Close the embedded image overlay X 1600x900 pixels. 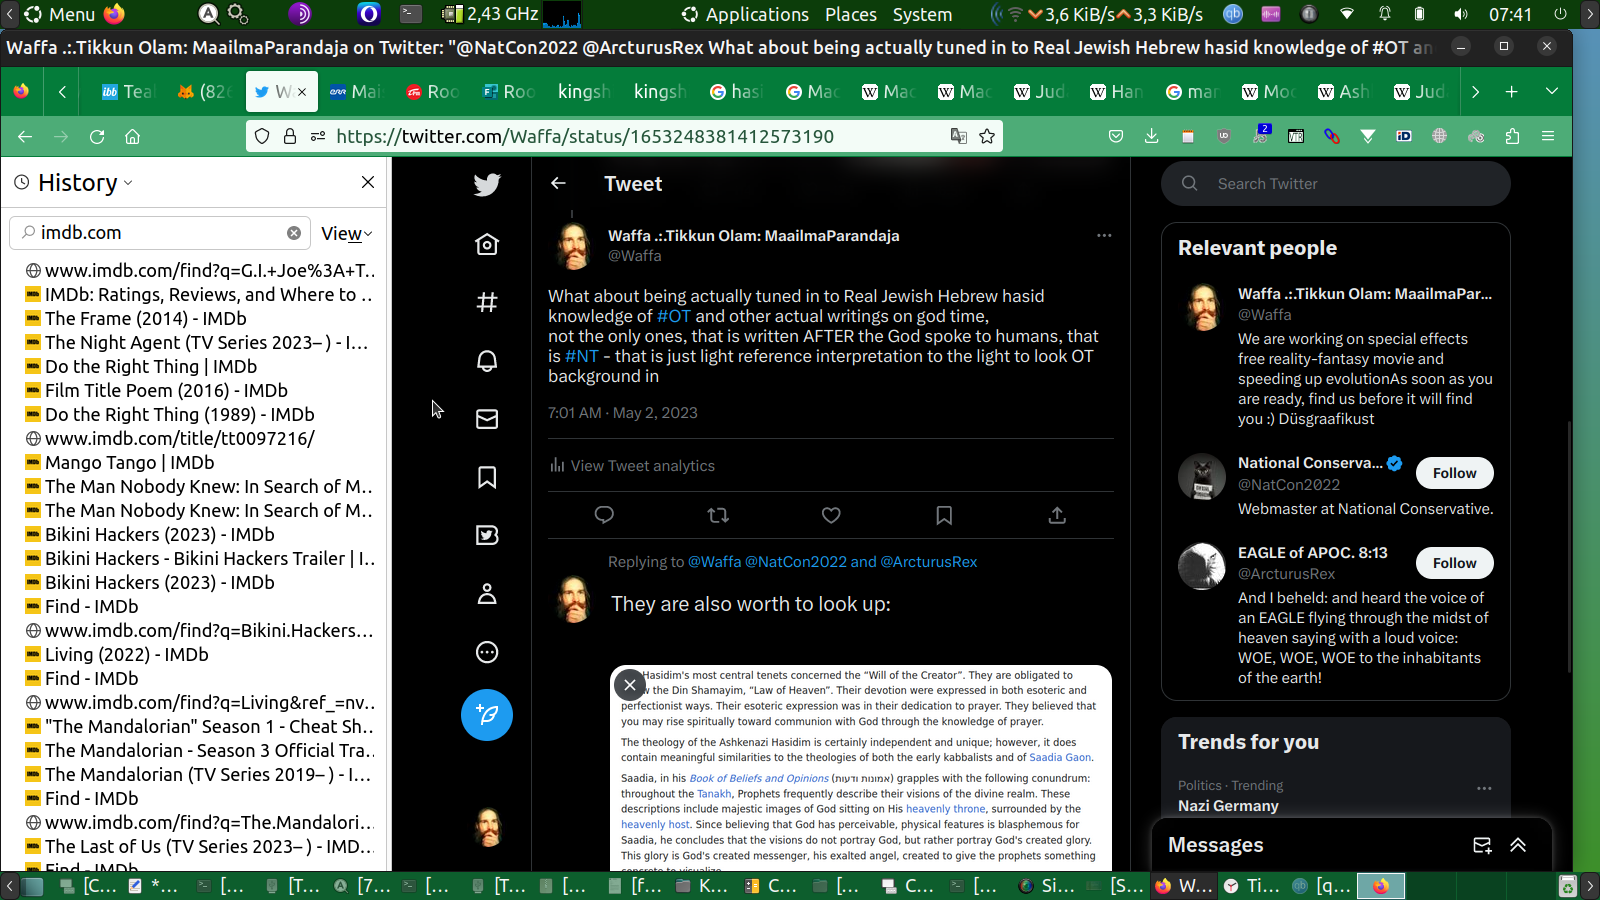(x=630, y=685)
